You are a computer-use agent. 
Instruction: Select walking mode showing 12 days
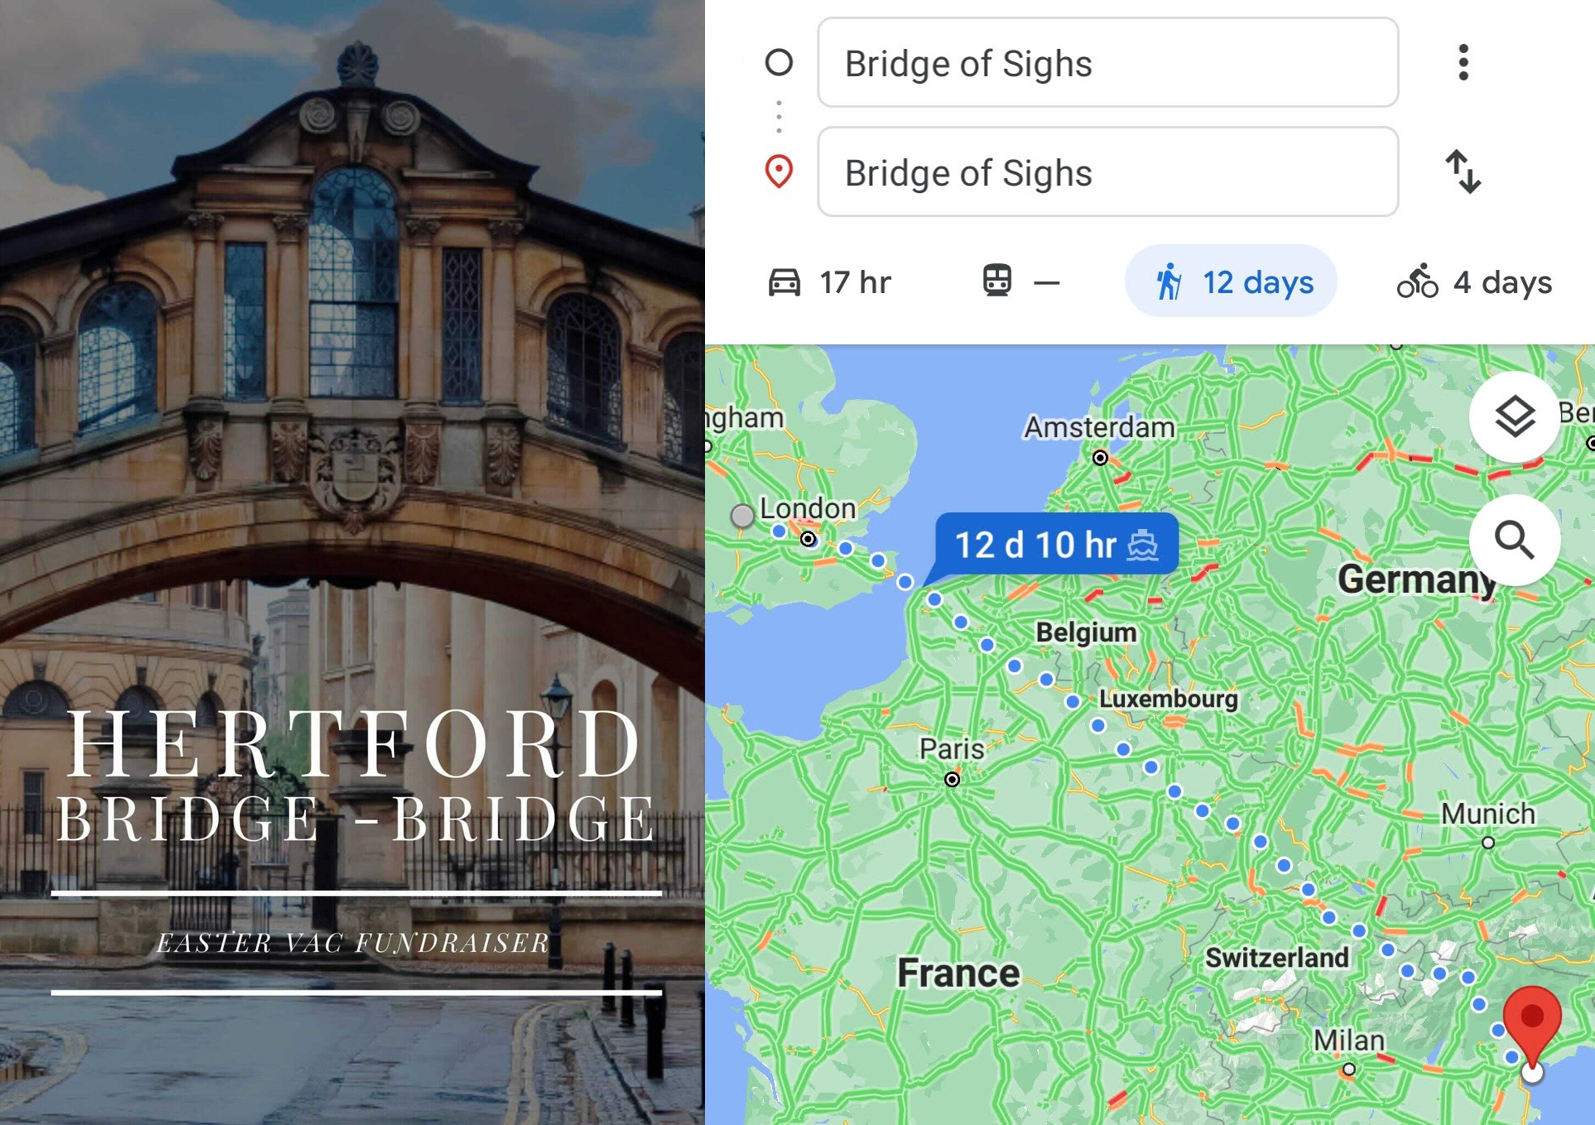click(x=1231, y=282)
